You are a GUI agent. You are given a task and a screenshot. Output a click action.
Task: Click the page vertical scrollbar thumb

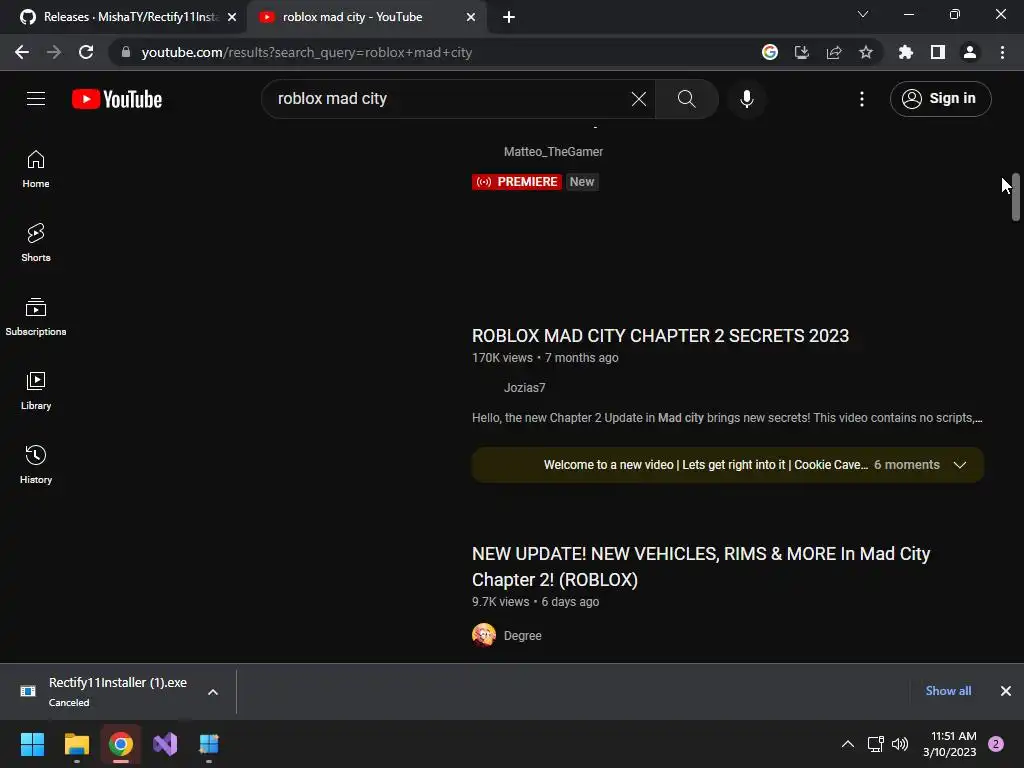coord(1016,197)
